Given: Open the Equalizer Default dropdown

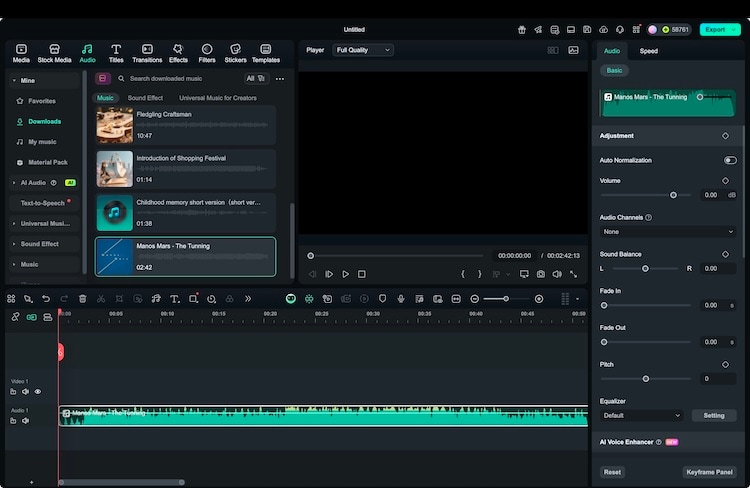Looking at the screenshot, I should point(641,415).
